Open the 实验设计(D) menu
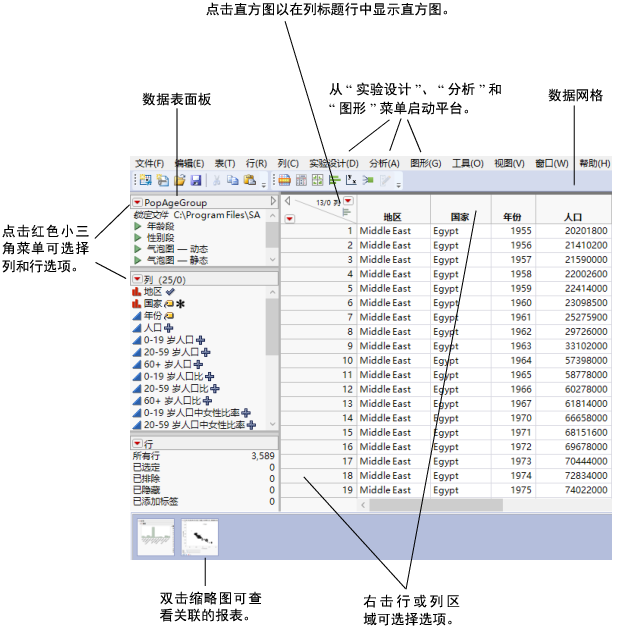 (334, 163)
